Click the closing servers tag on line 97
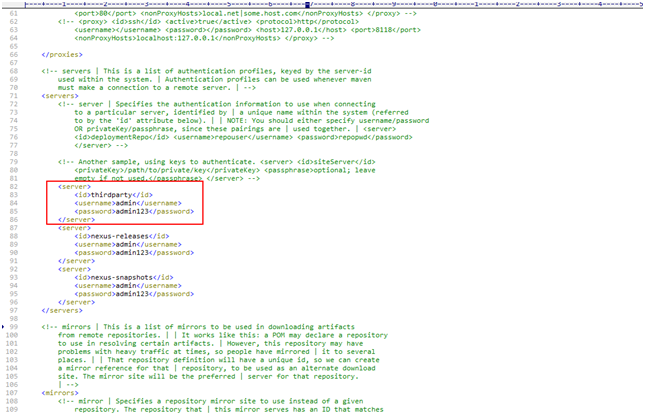The width and height of the screenshot is (645, 416). pos(62,310)
